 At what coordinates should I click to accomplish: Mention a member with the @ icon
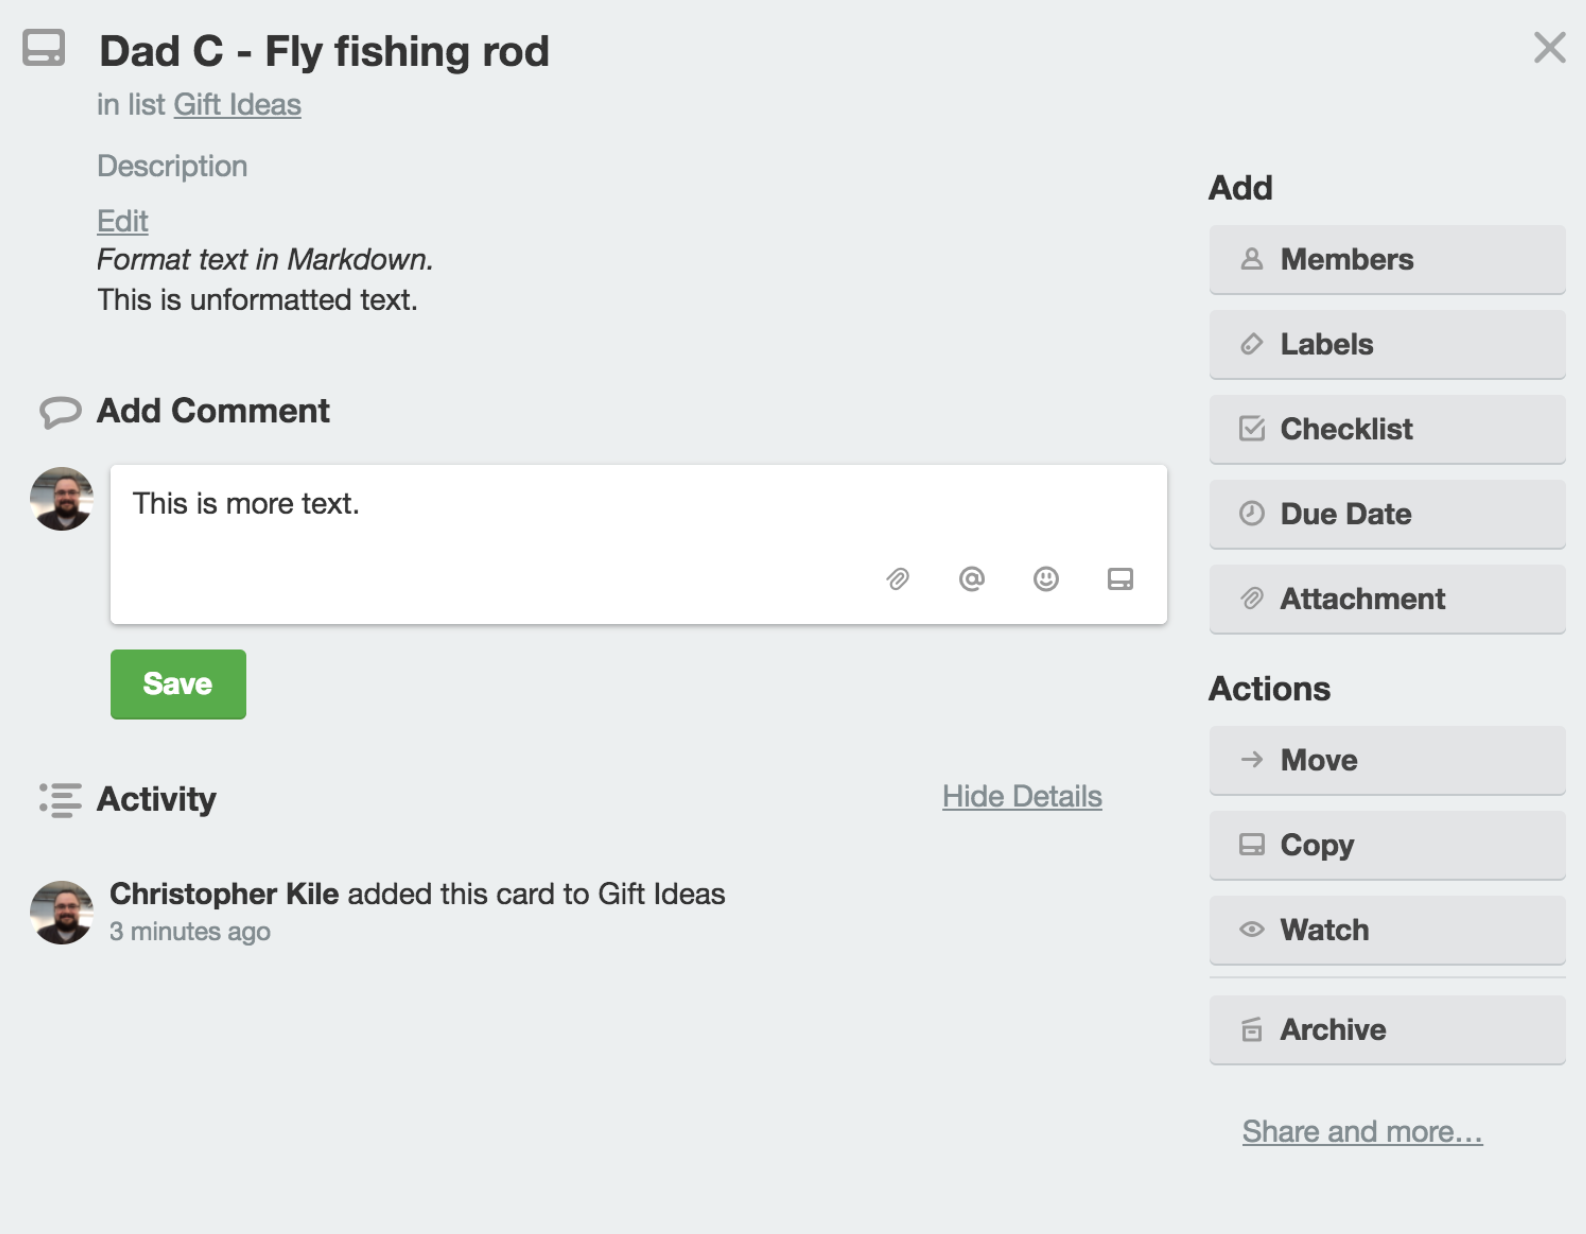972,579
